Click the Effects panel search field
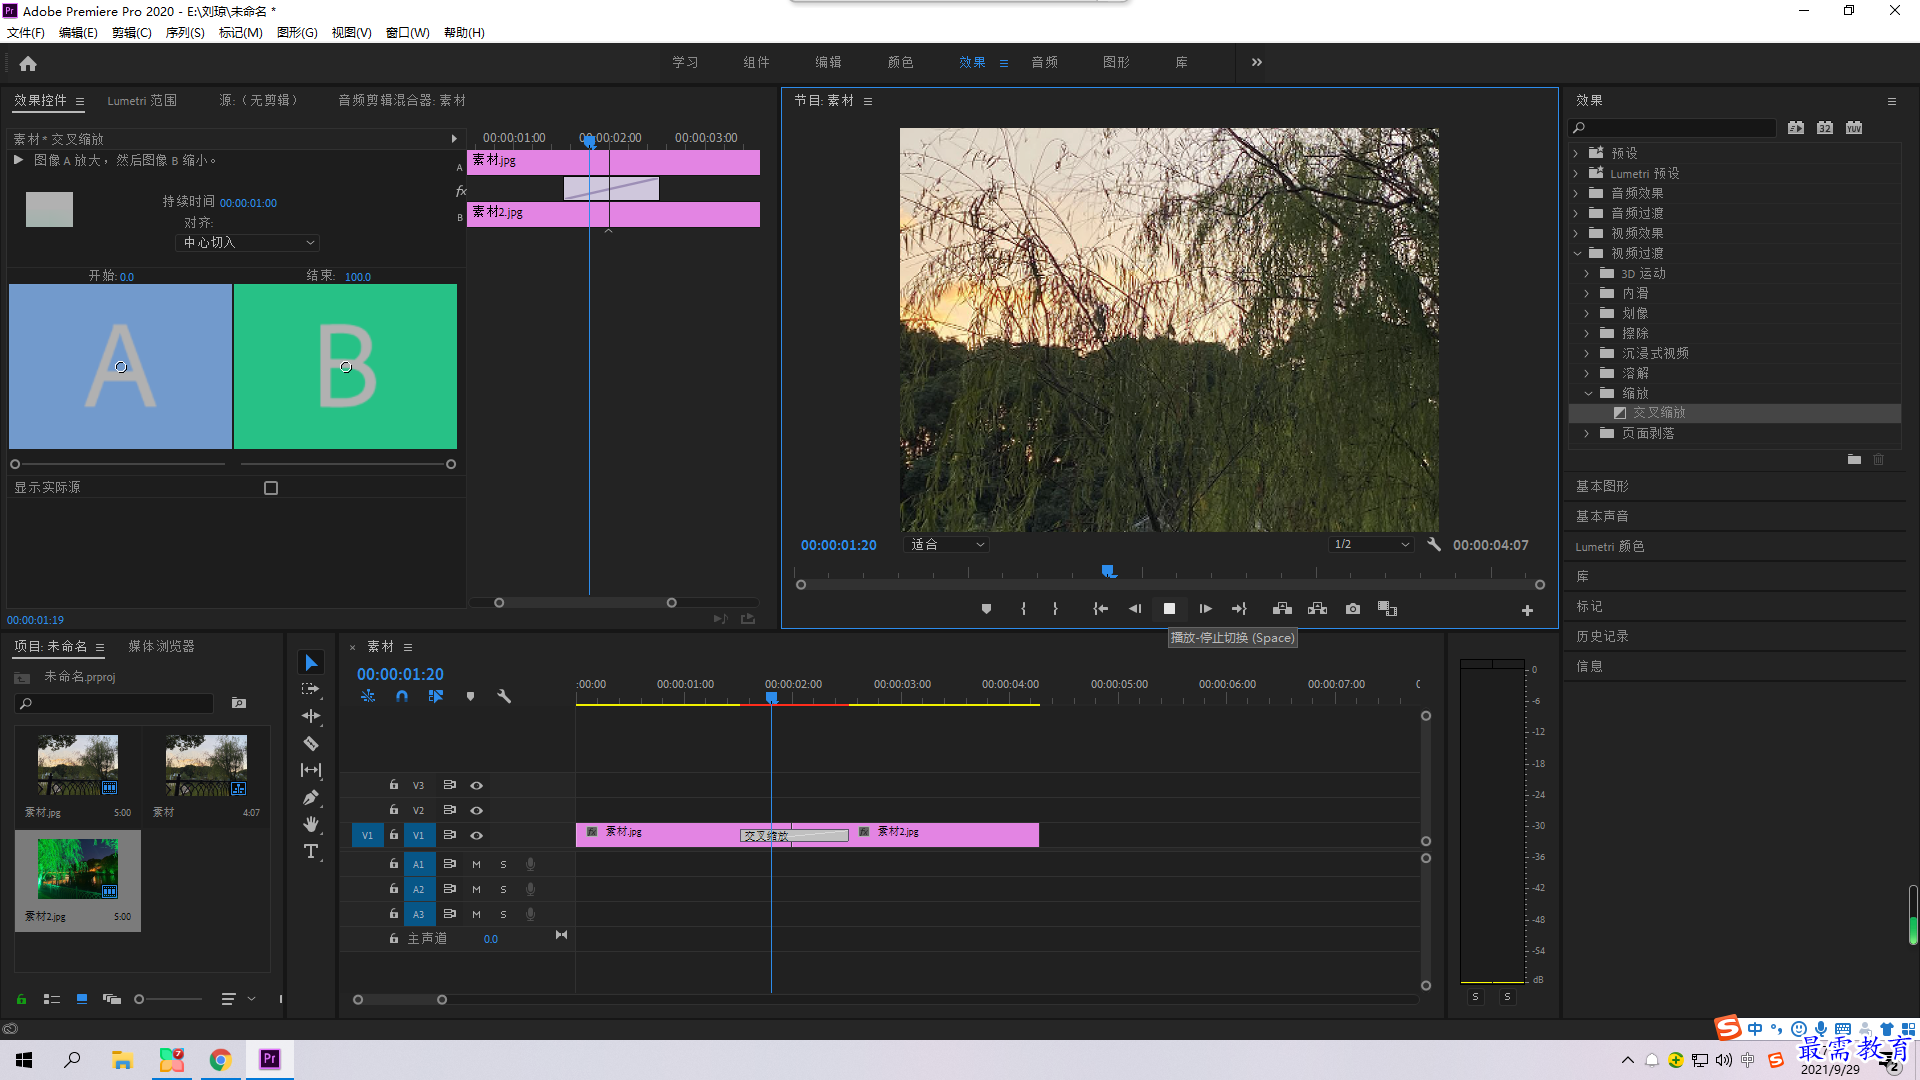The width and height of the screenshot is (1920, 1080). point(1672,128)
